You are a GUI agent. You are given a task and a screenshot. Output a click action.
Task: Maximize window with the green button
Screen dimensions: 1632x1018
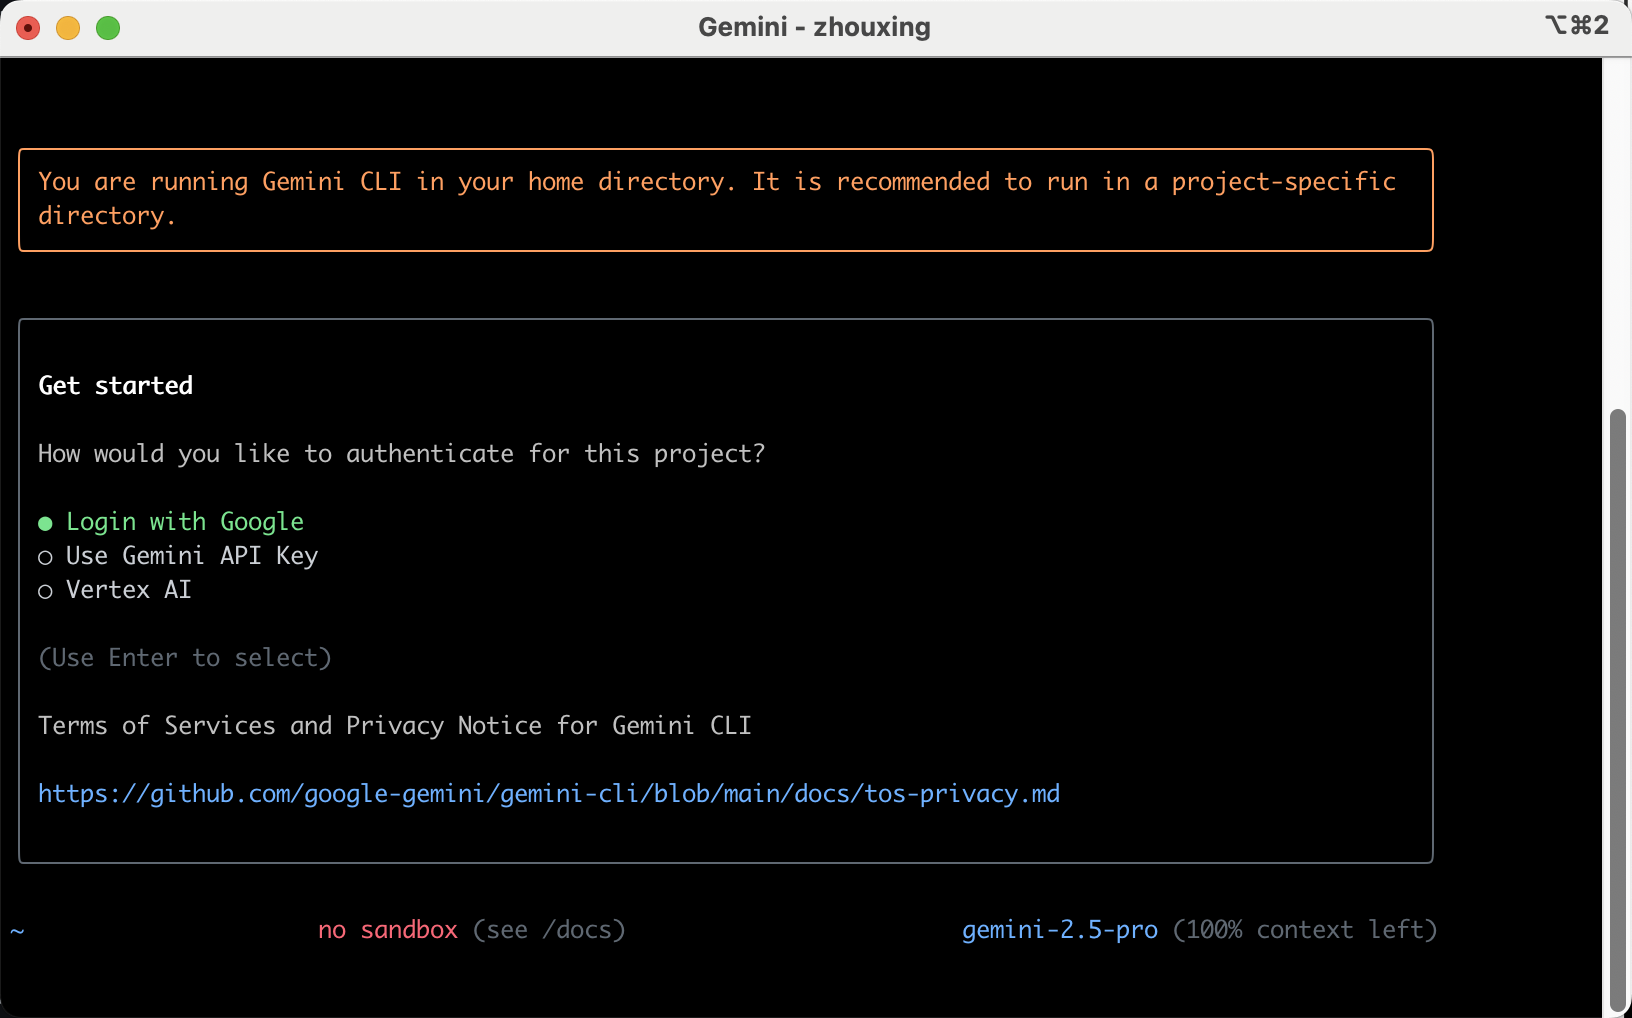pyautogui.click(x=108, y=28)
